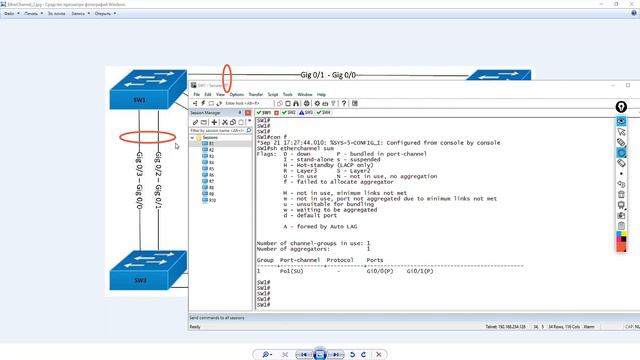Click the link icon in Session Manager toolbar
This screenshot has width=640, height=360.
coord(196,122)
